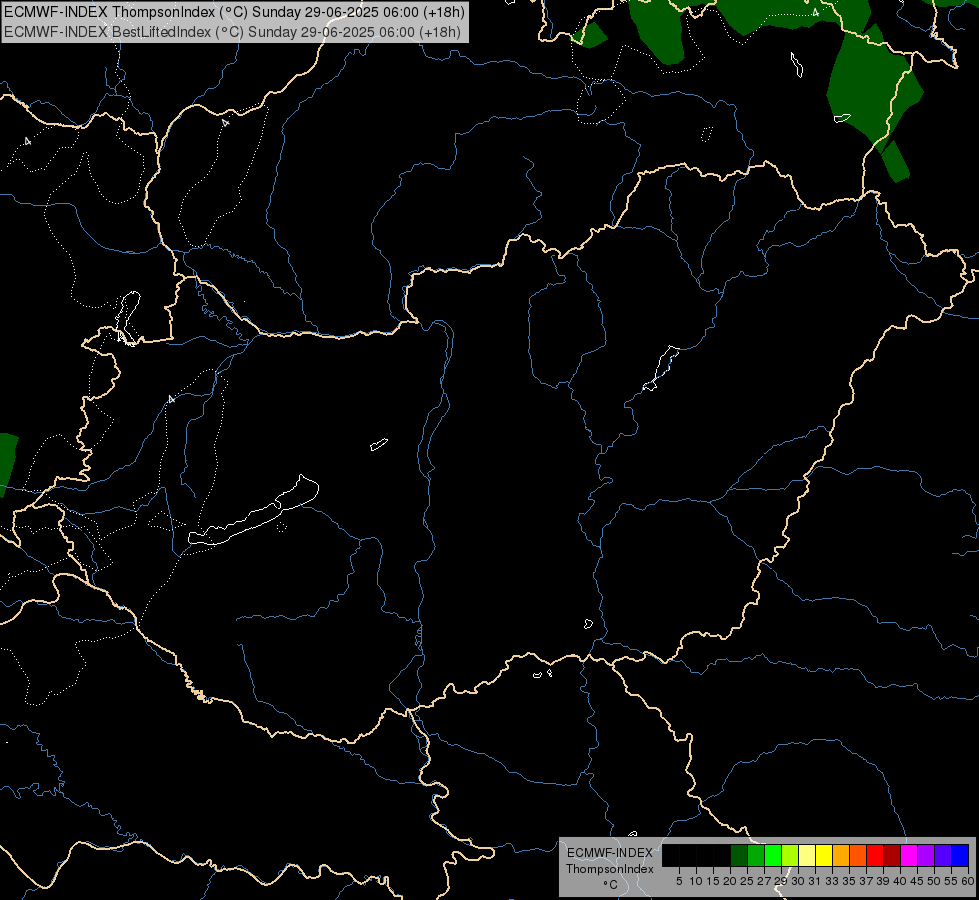Click the medium green 25–27 legend swatch
The image size is (979, 900).
[x=756, y=855]
